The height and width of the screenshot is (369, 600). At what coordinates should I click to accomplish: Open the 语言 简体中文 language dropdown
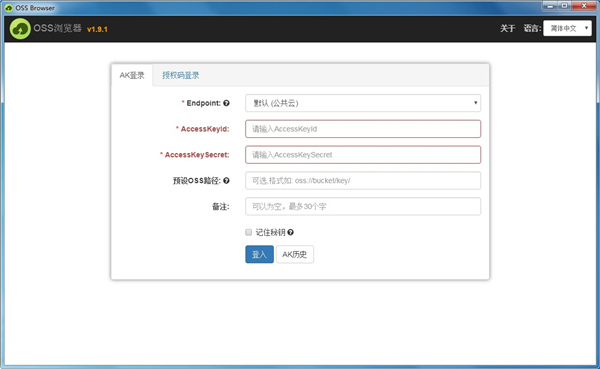pyautogui.click(x=567, y=28)
